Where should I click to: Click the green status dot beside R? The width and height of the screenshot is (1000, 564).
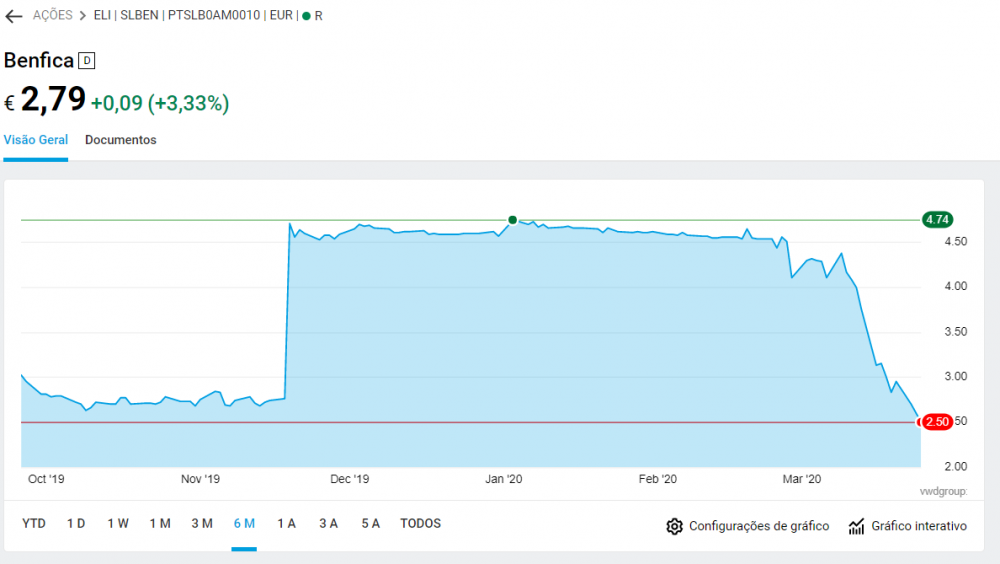306,16
